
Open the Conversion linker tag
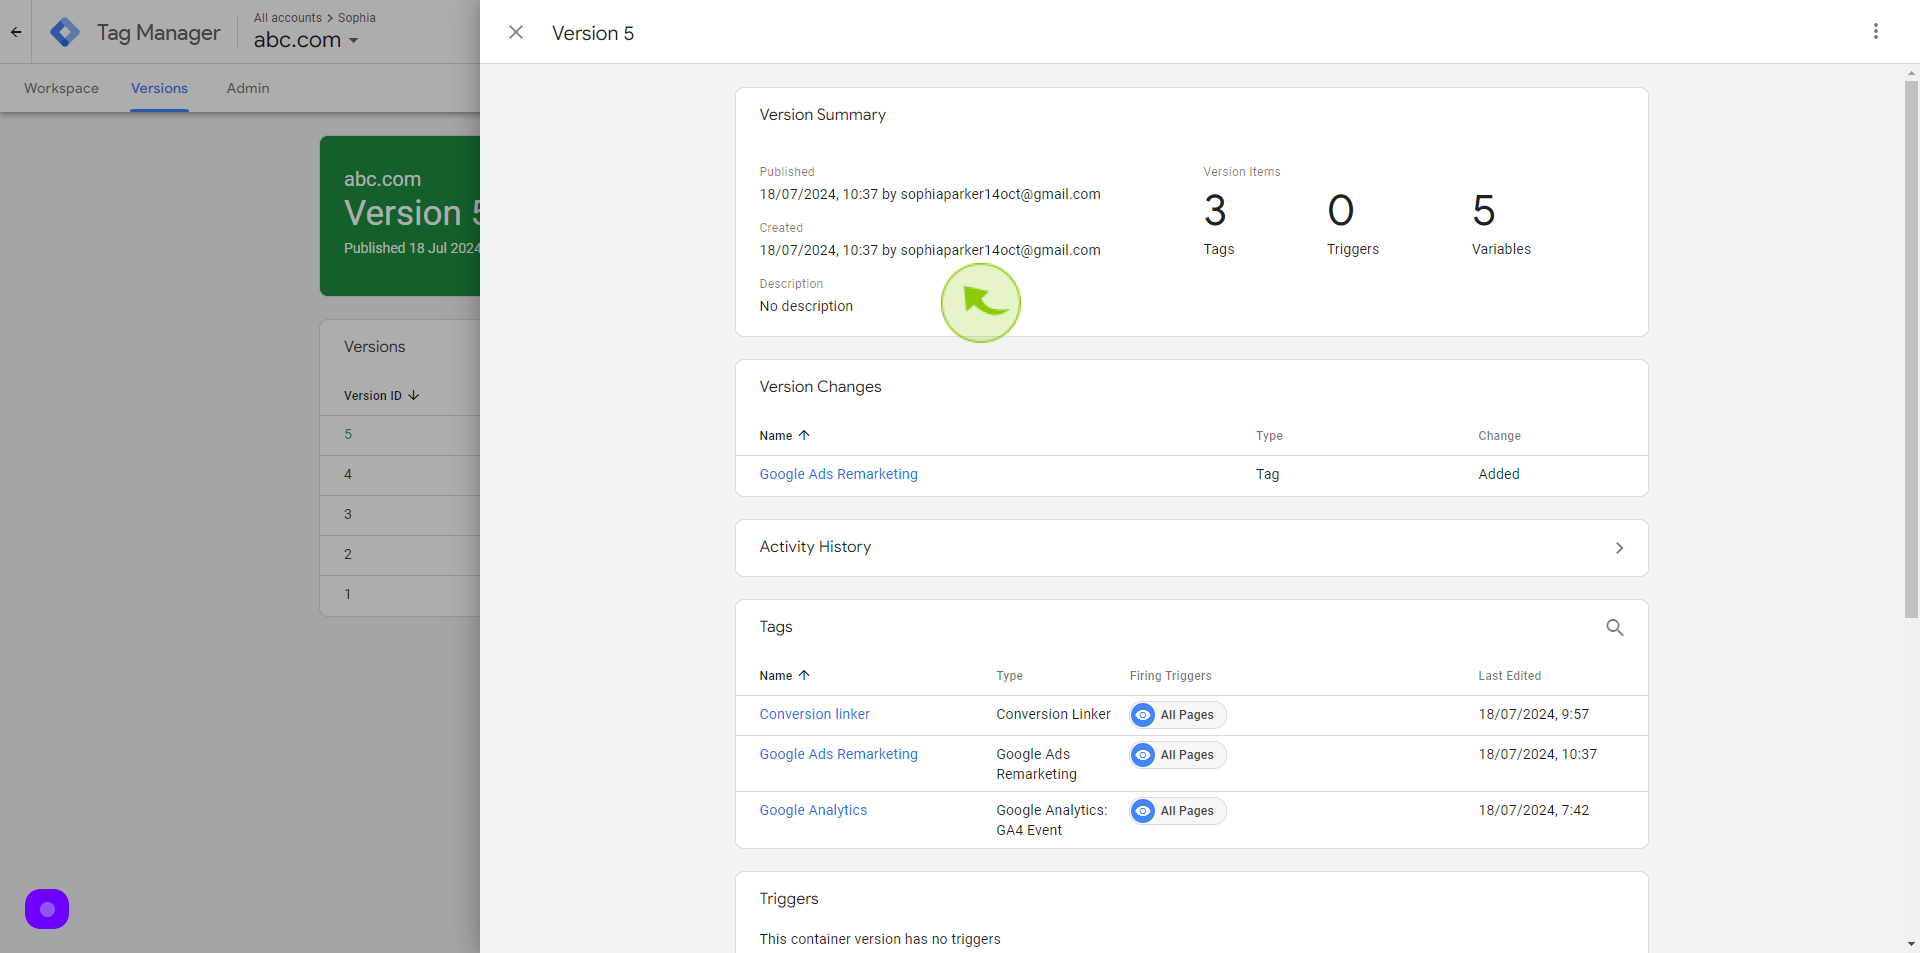pyautogui.click(x=814, y=714)
